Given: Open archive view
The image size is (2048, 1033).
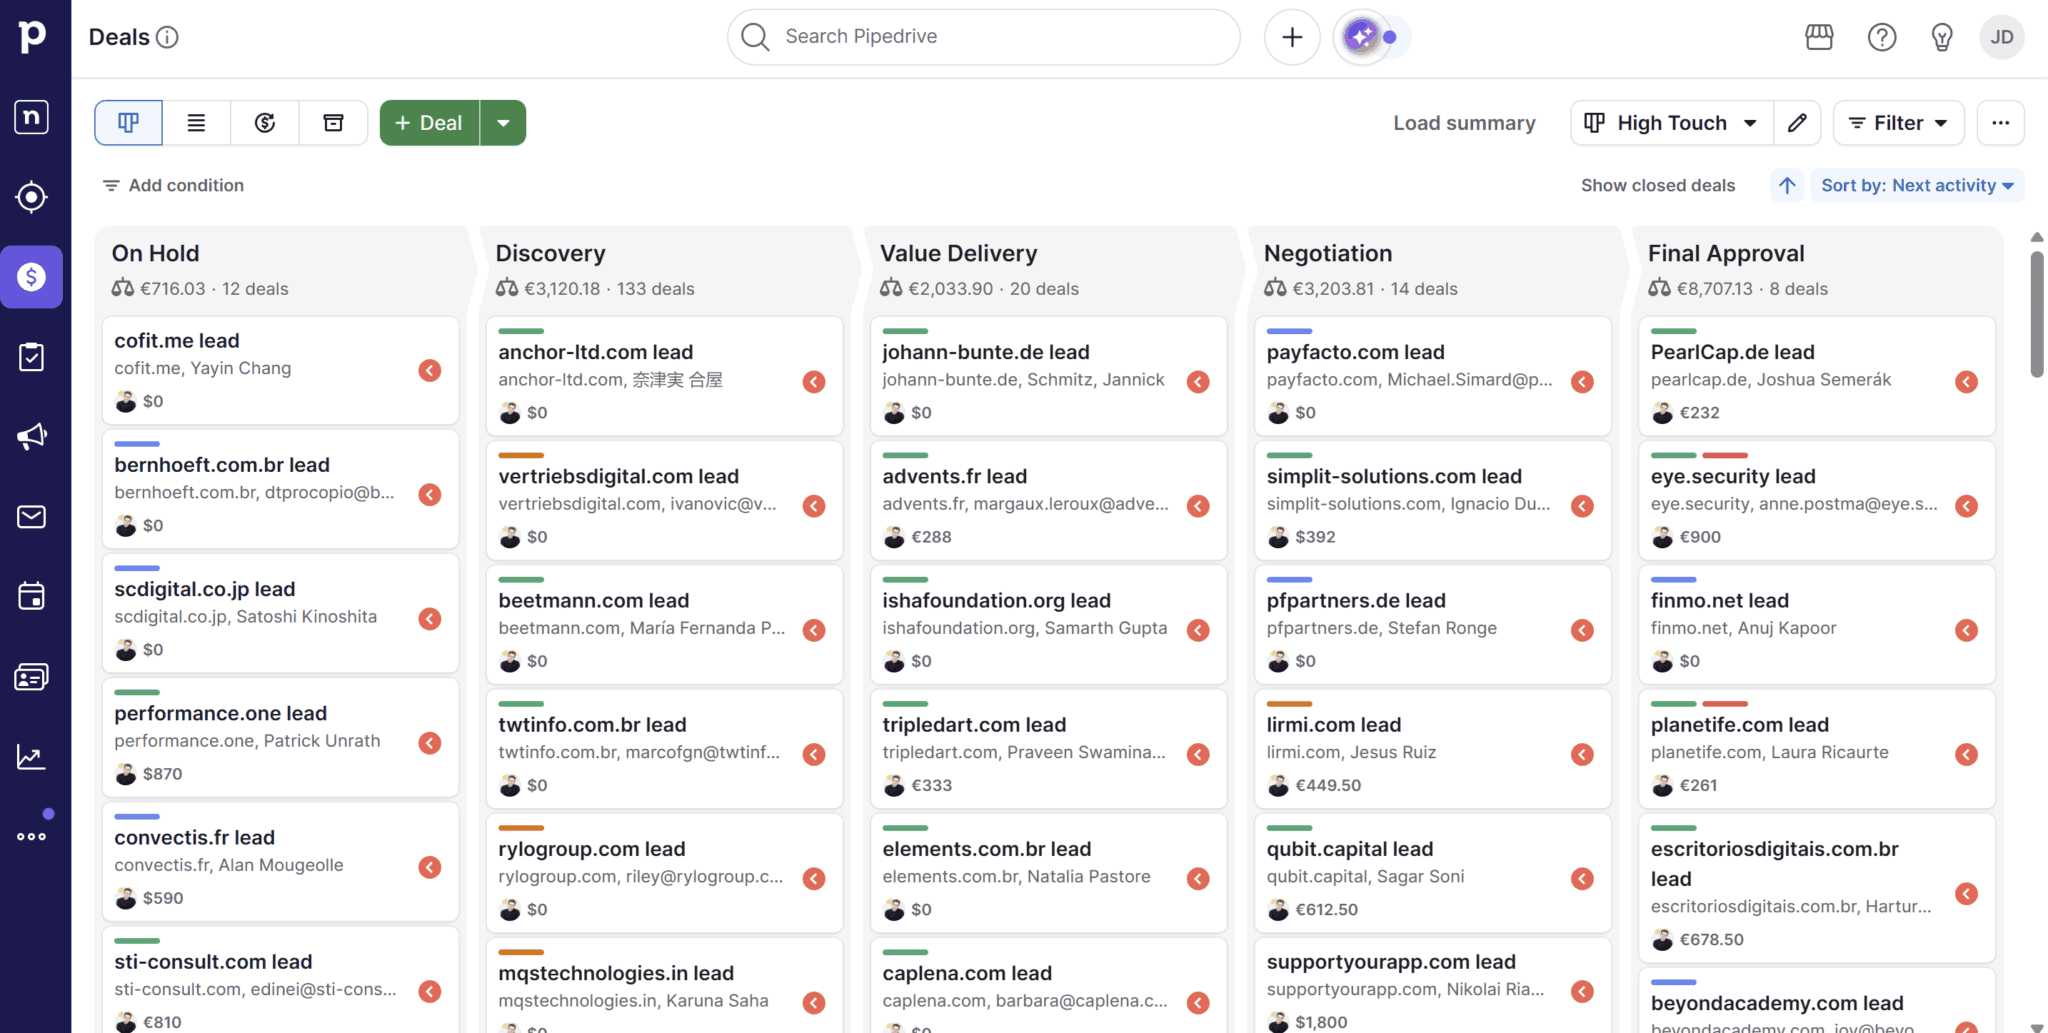Looking at the screenshot, I should (333, 123).
